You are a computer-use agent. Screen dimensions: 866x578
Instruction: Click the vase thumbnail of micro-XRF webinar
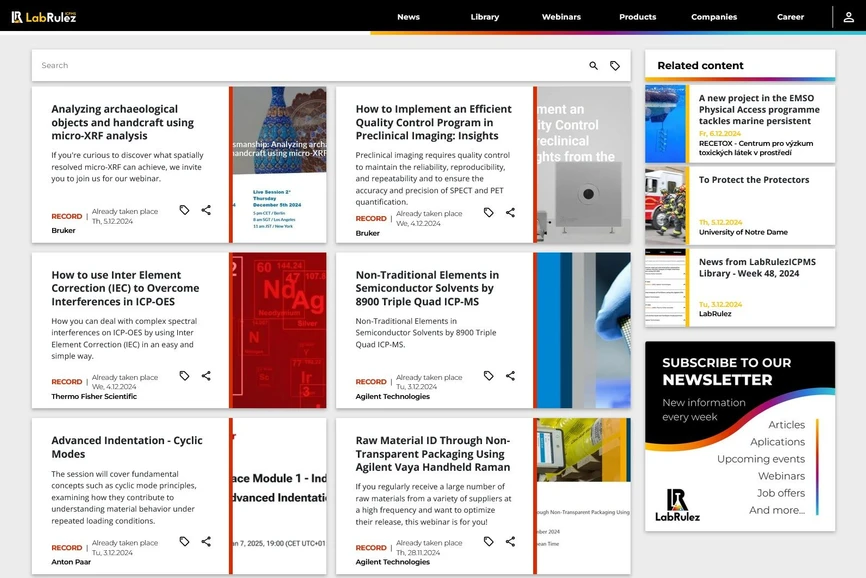click(278, 165)
